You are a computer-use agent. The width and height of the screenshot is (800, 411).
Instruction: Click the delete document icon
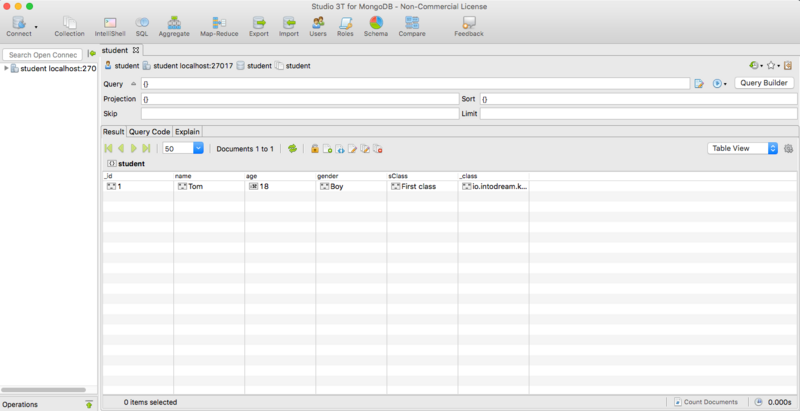click(x=378, y=148)
